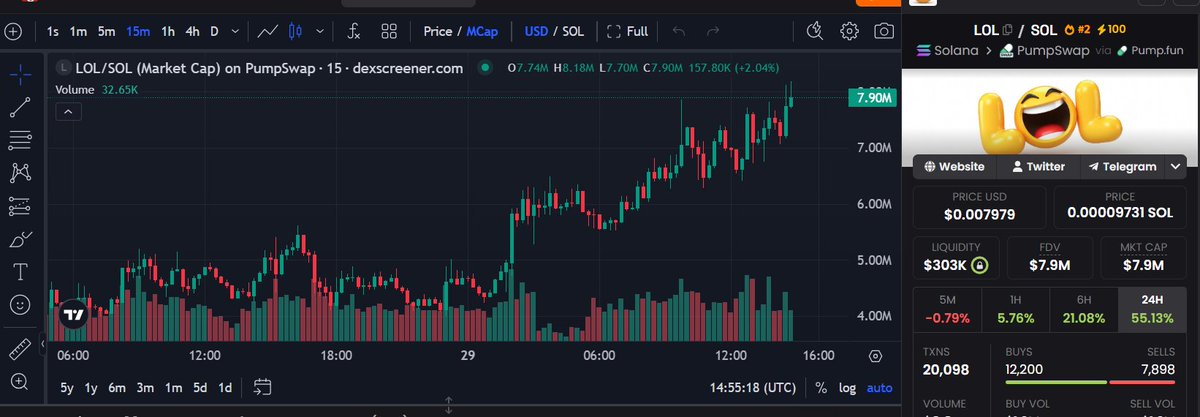The width and height of the screenshot is (1200, 417).
Task: Open quick search lightning magnifier
Action: 816,30
